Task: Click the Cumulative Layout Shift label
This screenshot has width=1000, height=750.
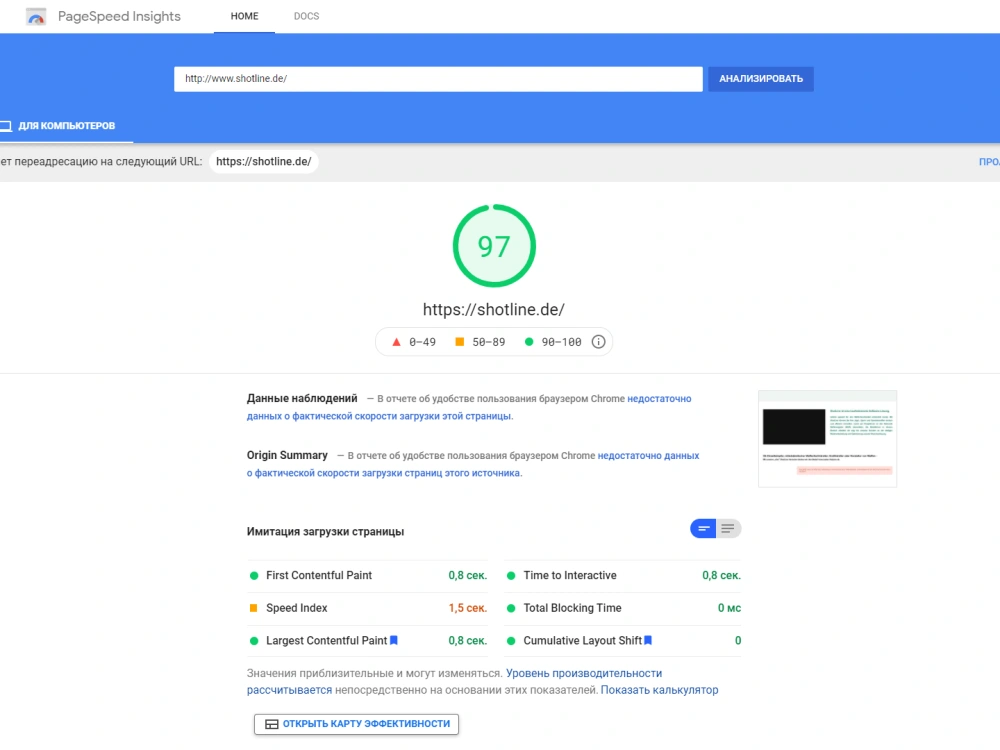Action: point(582,640)
